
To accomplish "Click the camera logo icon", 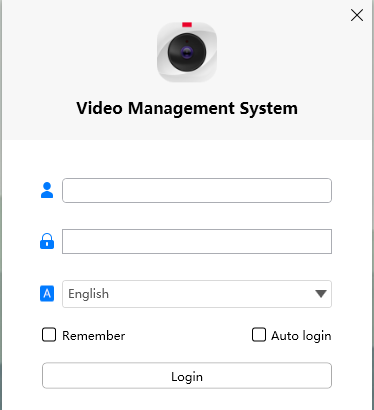I will coord(187,52).
